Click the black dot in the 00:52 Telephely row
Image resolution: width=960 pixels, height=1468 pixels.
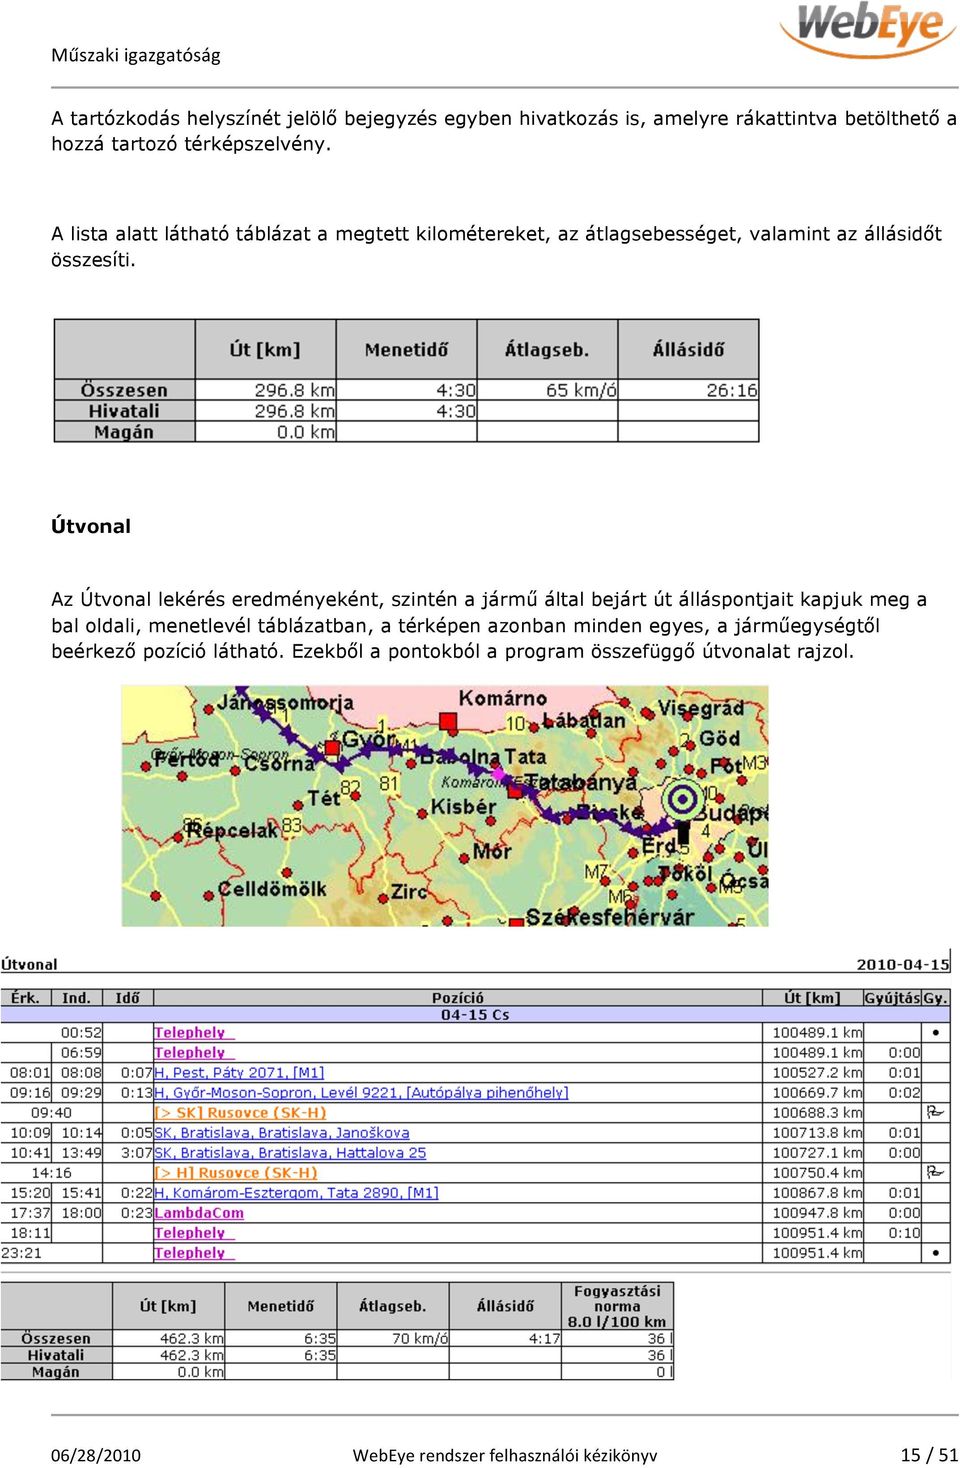coord(935,1032)
